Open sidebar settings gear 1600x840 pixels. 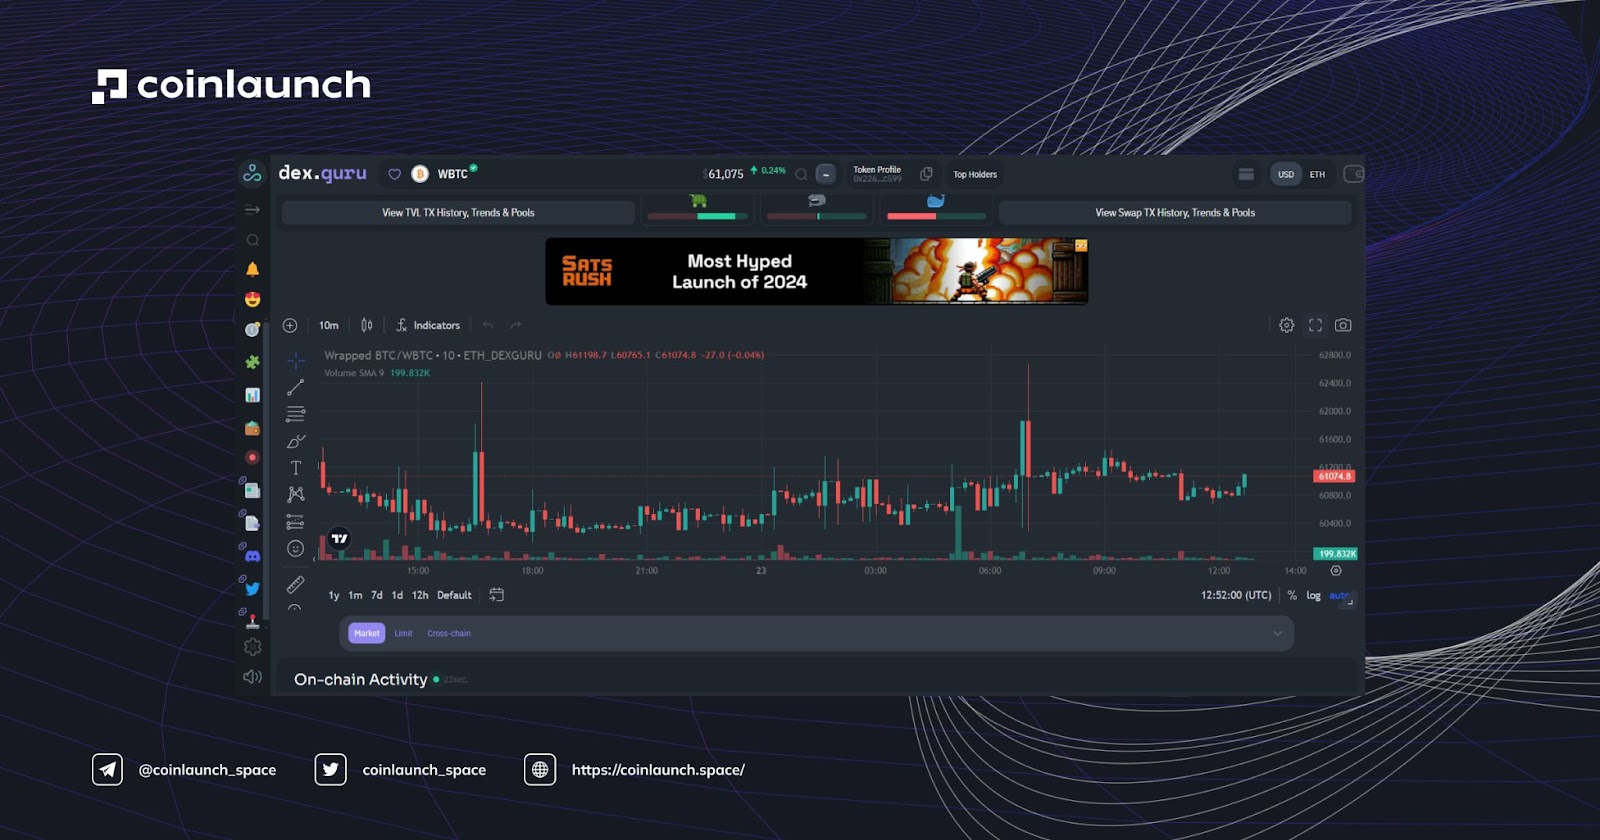click(252, 647)
